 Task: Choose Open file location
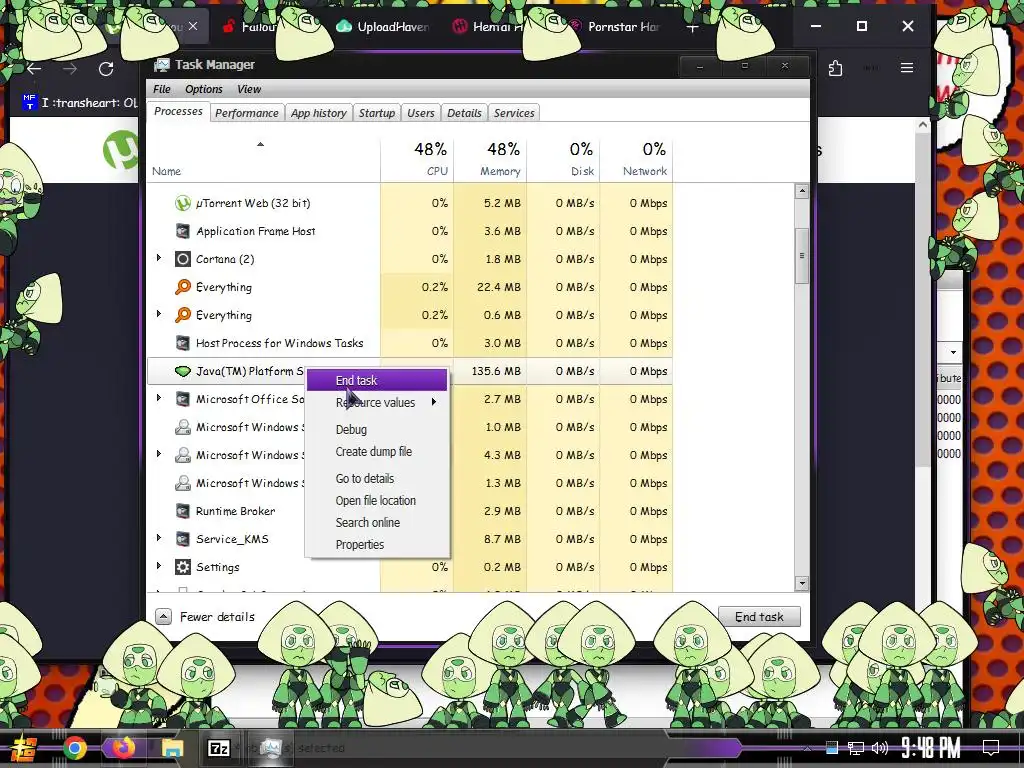coord(377,500)
